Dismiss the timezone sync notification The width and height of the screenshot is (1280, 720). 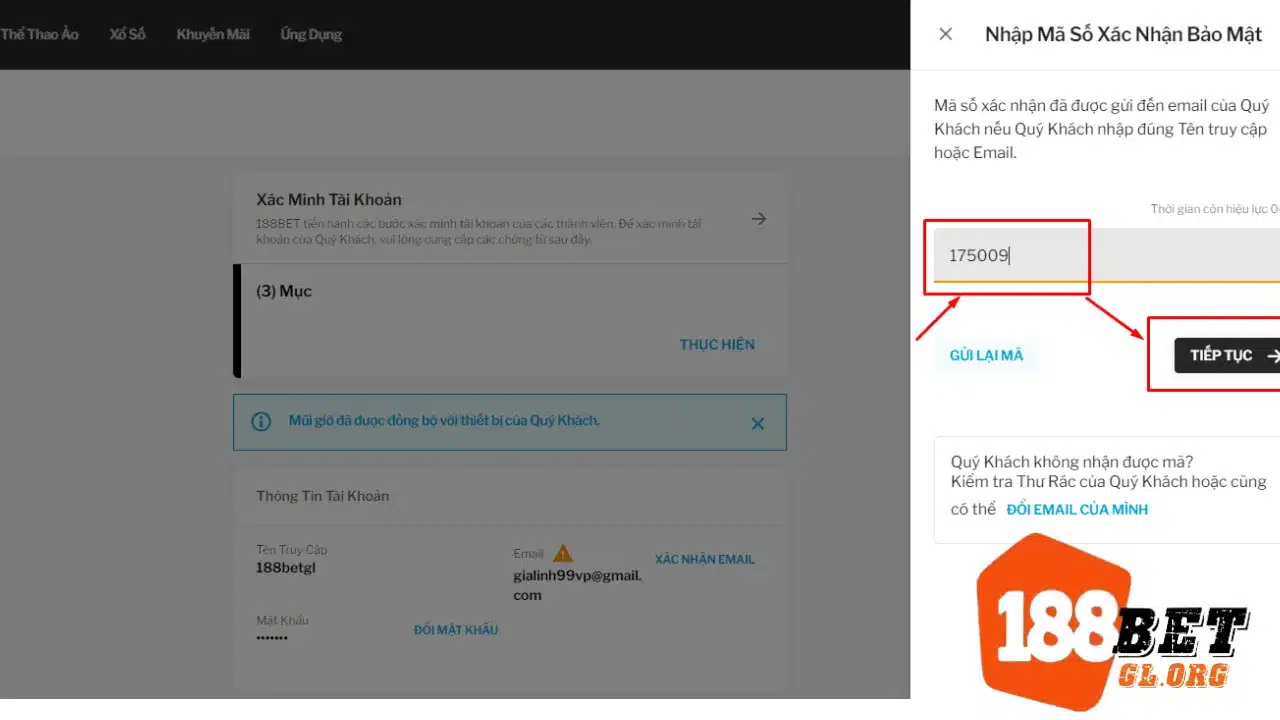click(x=758, y=423)
